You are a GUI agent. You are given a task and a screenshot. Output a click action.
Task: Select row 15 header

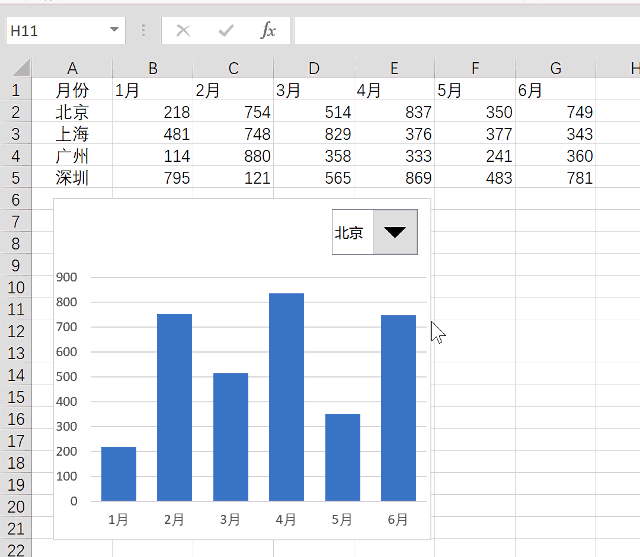pyautogui.click(x=16, y=397)
